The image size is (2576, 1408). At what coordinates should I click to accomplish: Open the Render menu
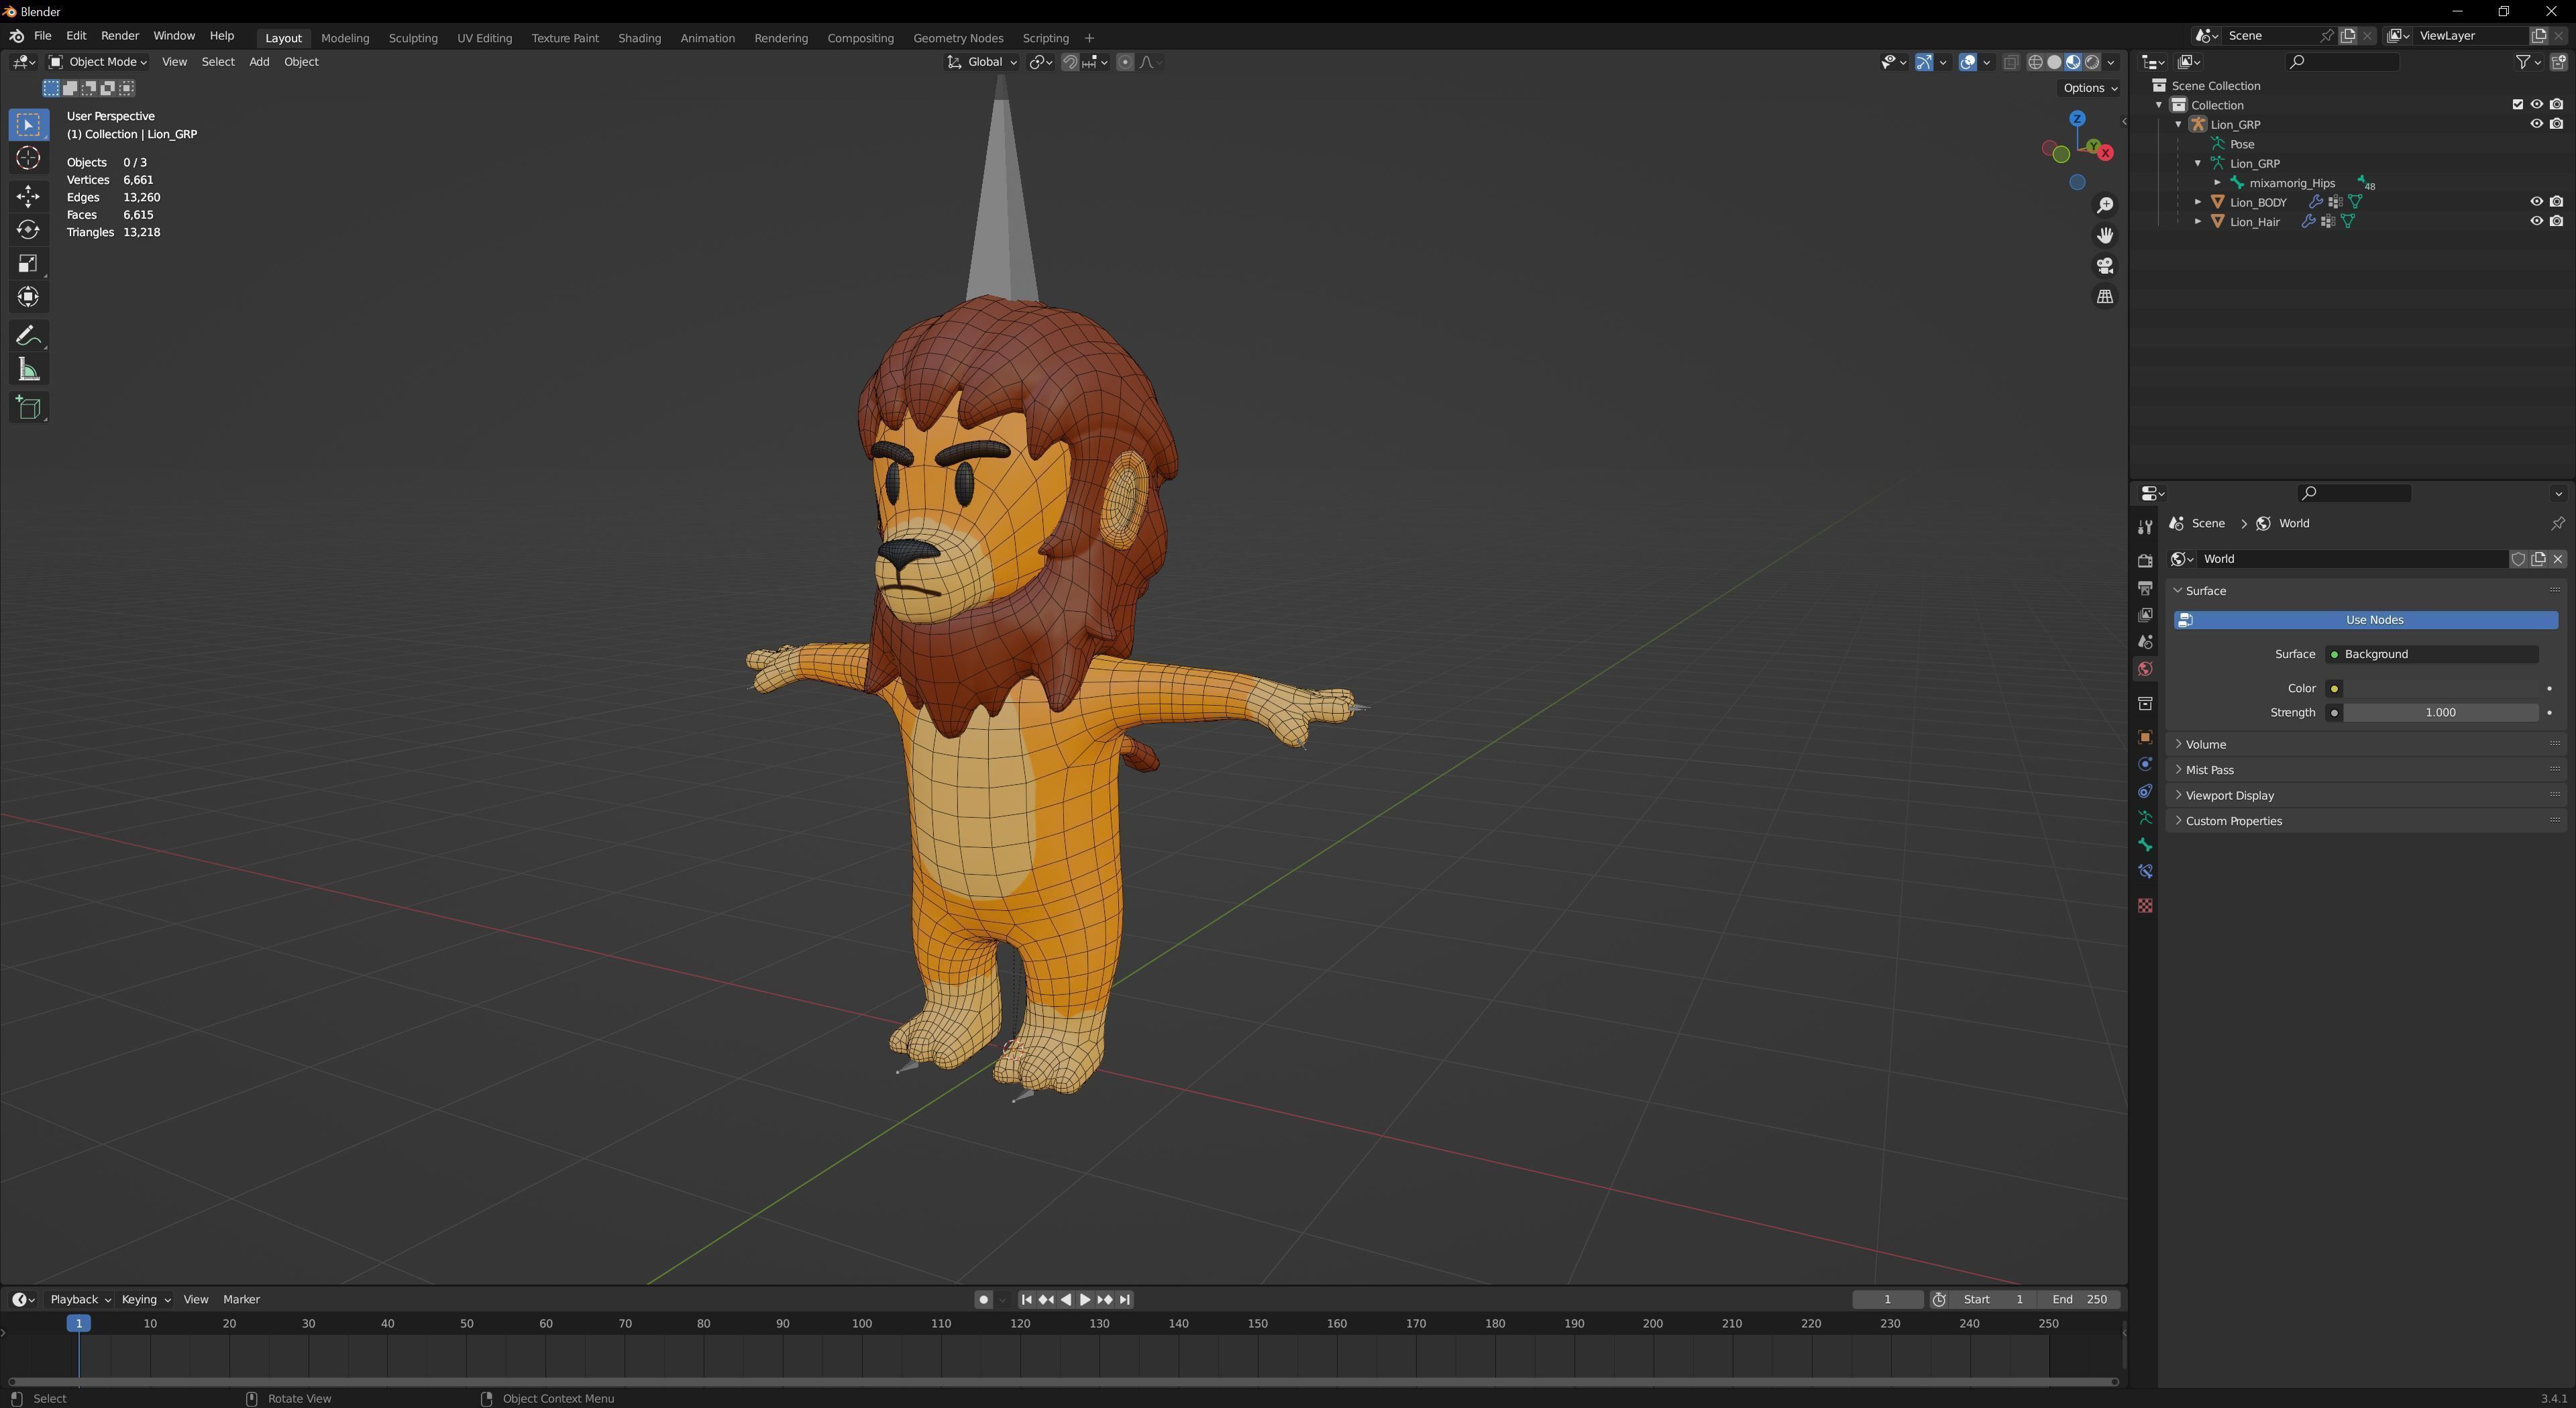pyautogui.click(x=120, y=36)
